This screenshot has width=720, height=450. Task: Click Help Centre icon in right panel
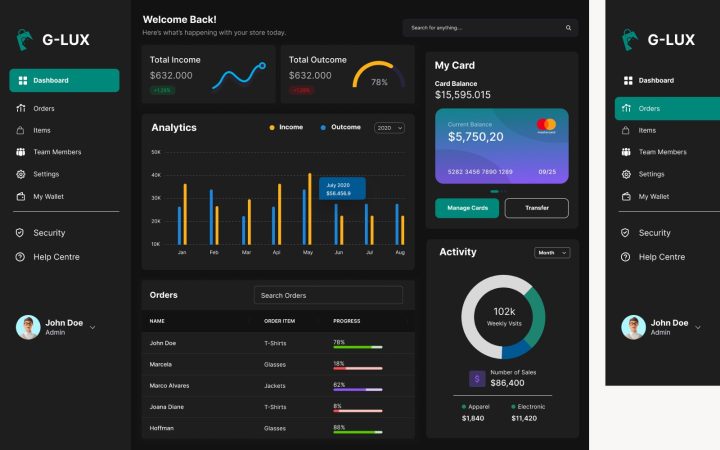625,257
